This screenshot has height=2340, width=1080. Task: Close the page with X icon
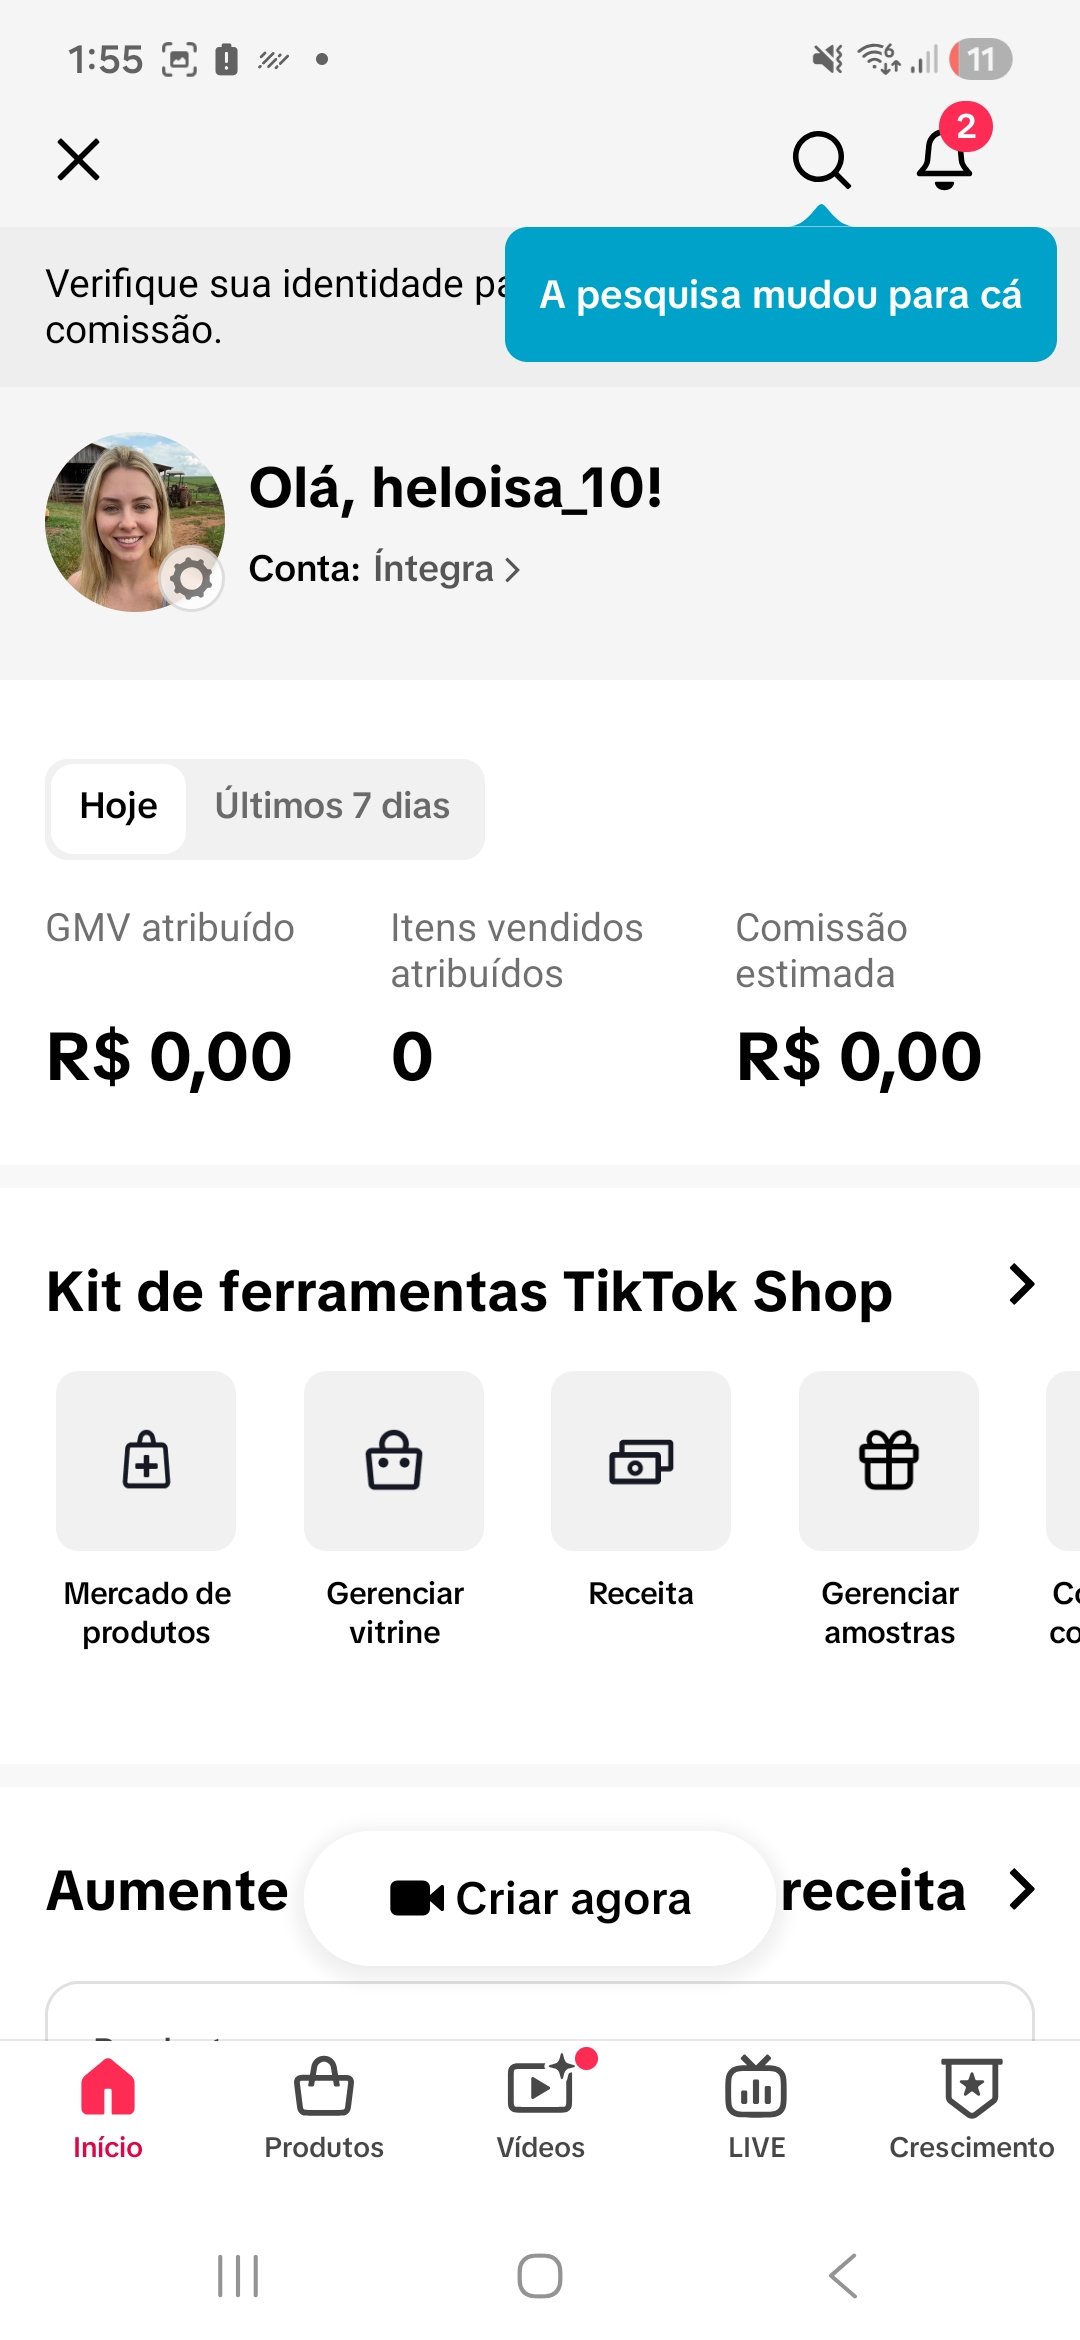click(x=79, y=159)
